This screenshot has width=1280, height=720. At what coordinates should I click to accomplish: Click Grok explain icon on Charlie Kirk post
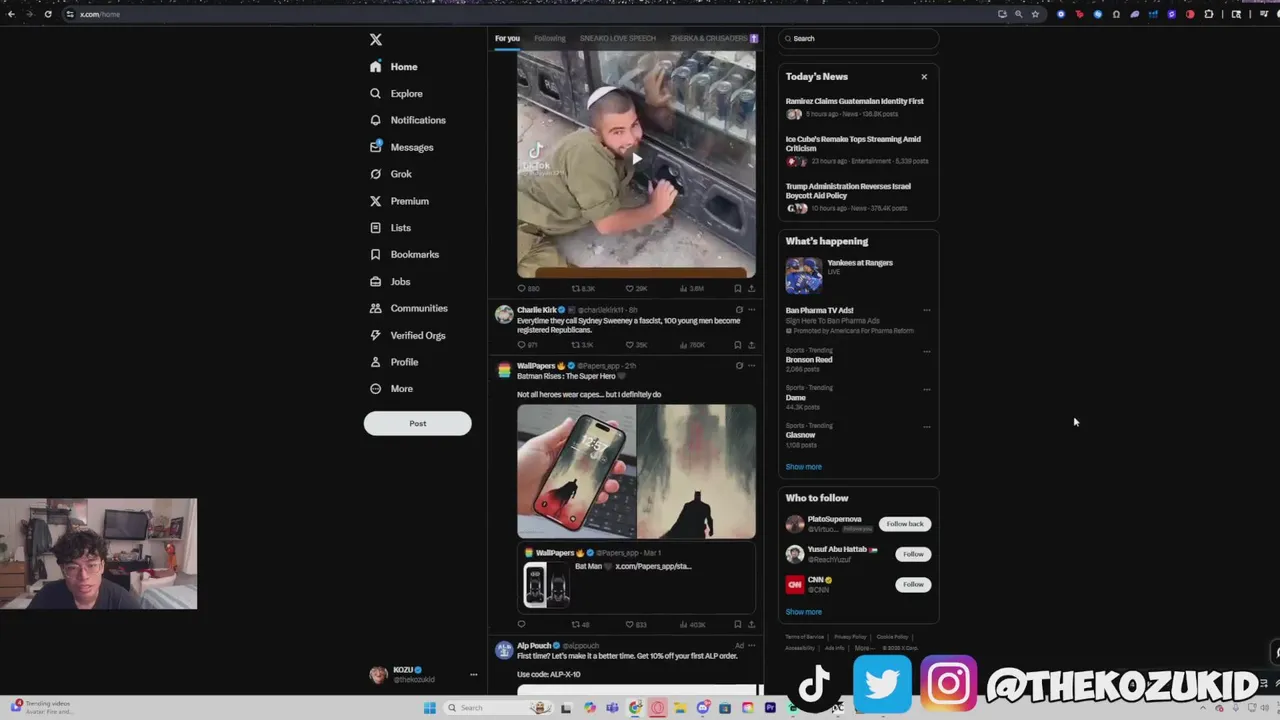point(739,310)
